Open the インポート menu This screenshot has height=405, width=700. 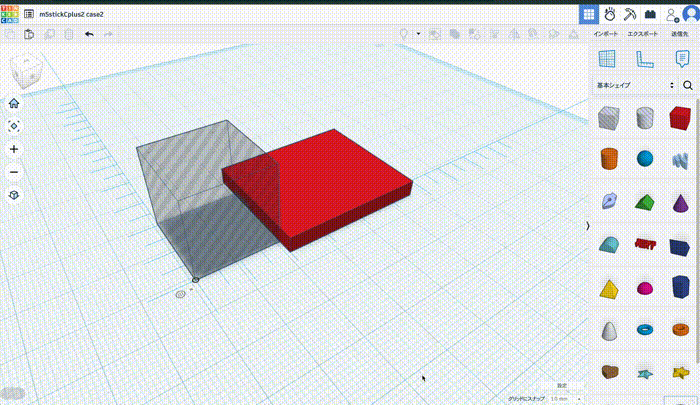(x=605, y=34)
